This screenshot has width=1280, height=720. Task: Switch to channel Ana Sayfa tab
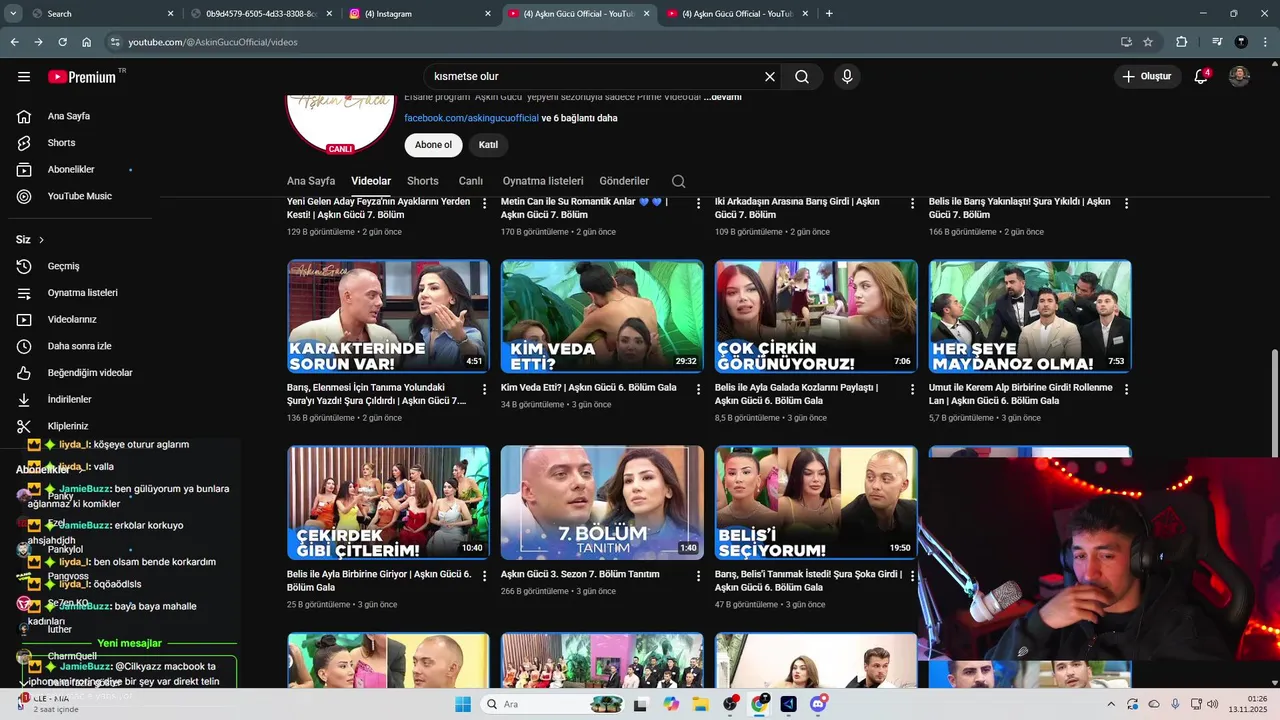[x=311, y=181]
